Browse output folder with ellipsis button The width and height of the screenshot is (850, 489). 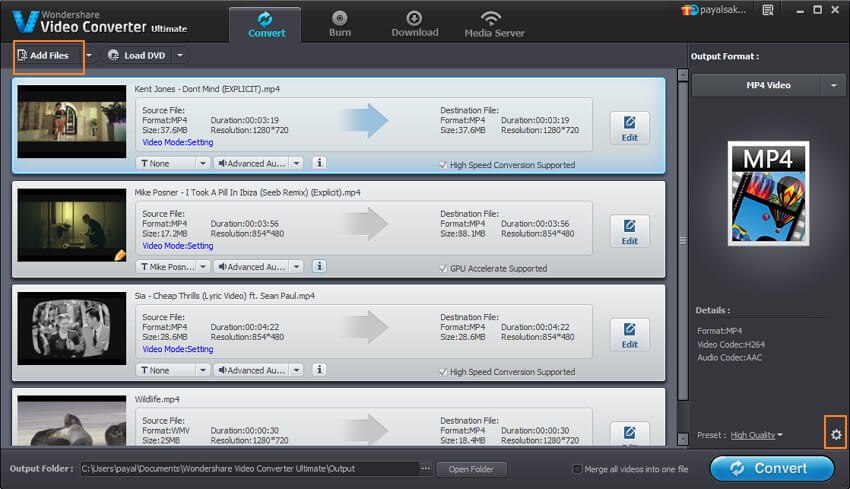426,468
